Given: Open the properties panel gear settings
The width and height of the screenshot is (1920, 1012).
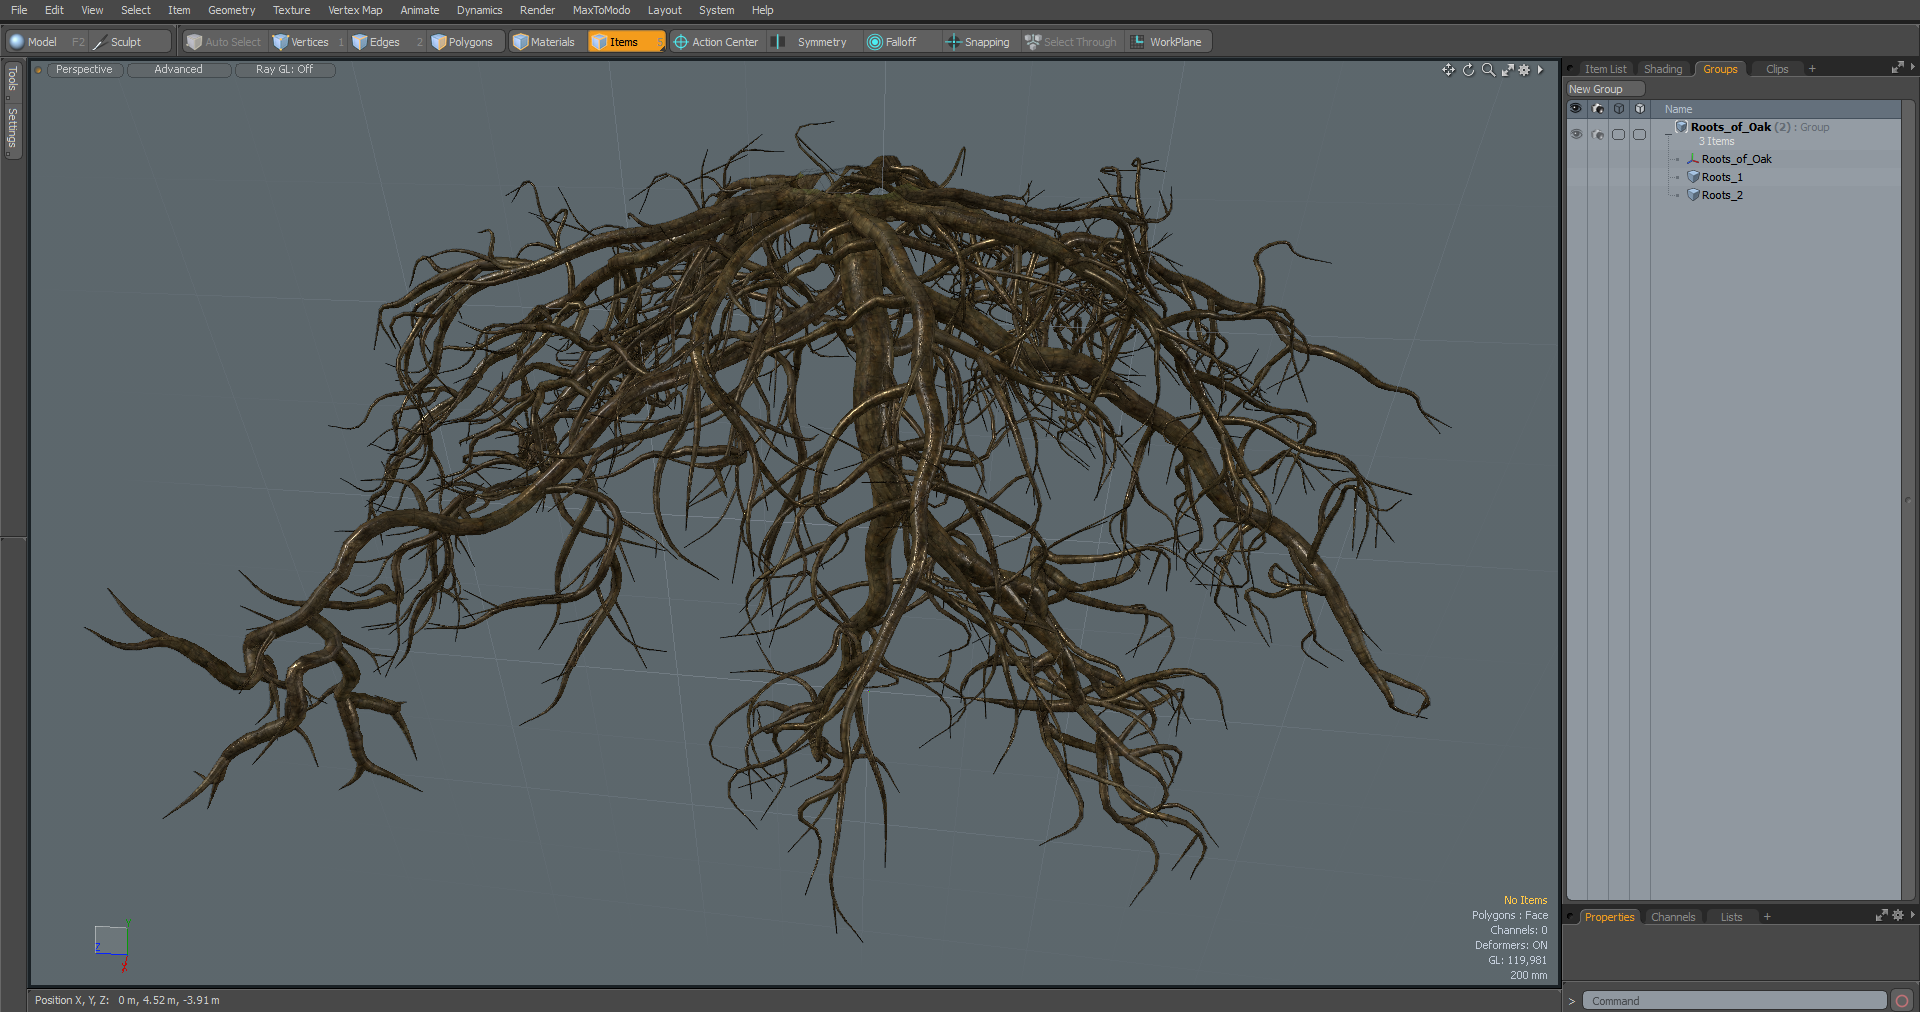Looking at the screenshot, I should pyautogui.click(x=1898, y=915).
